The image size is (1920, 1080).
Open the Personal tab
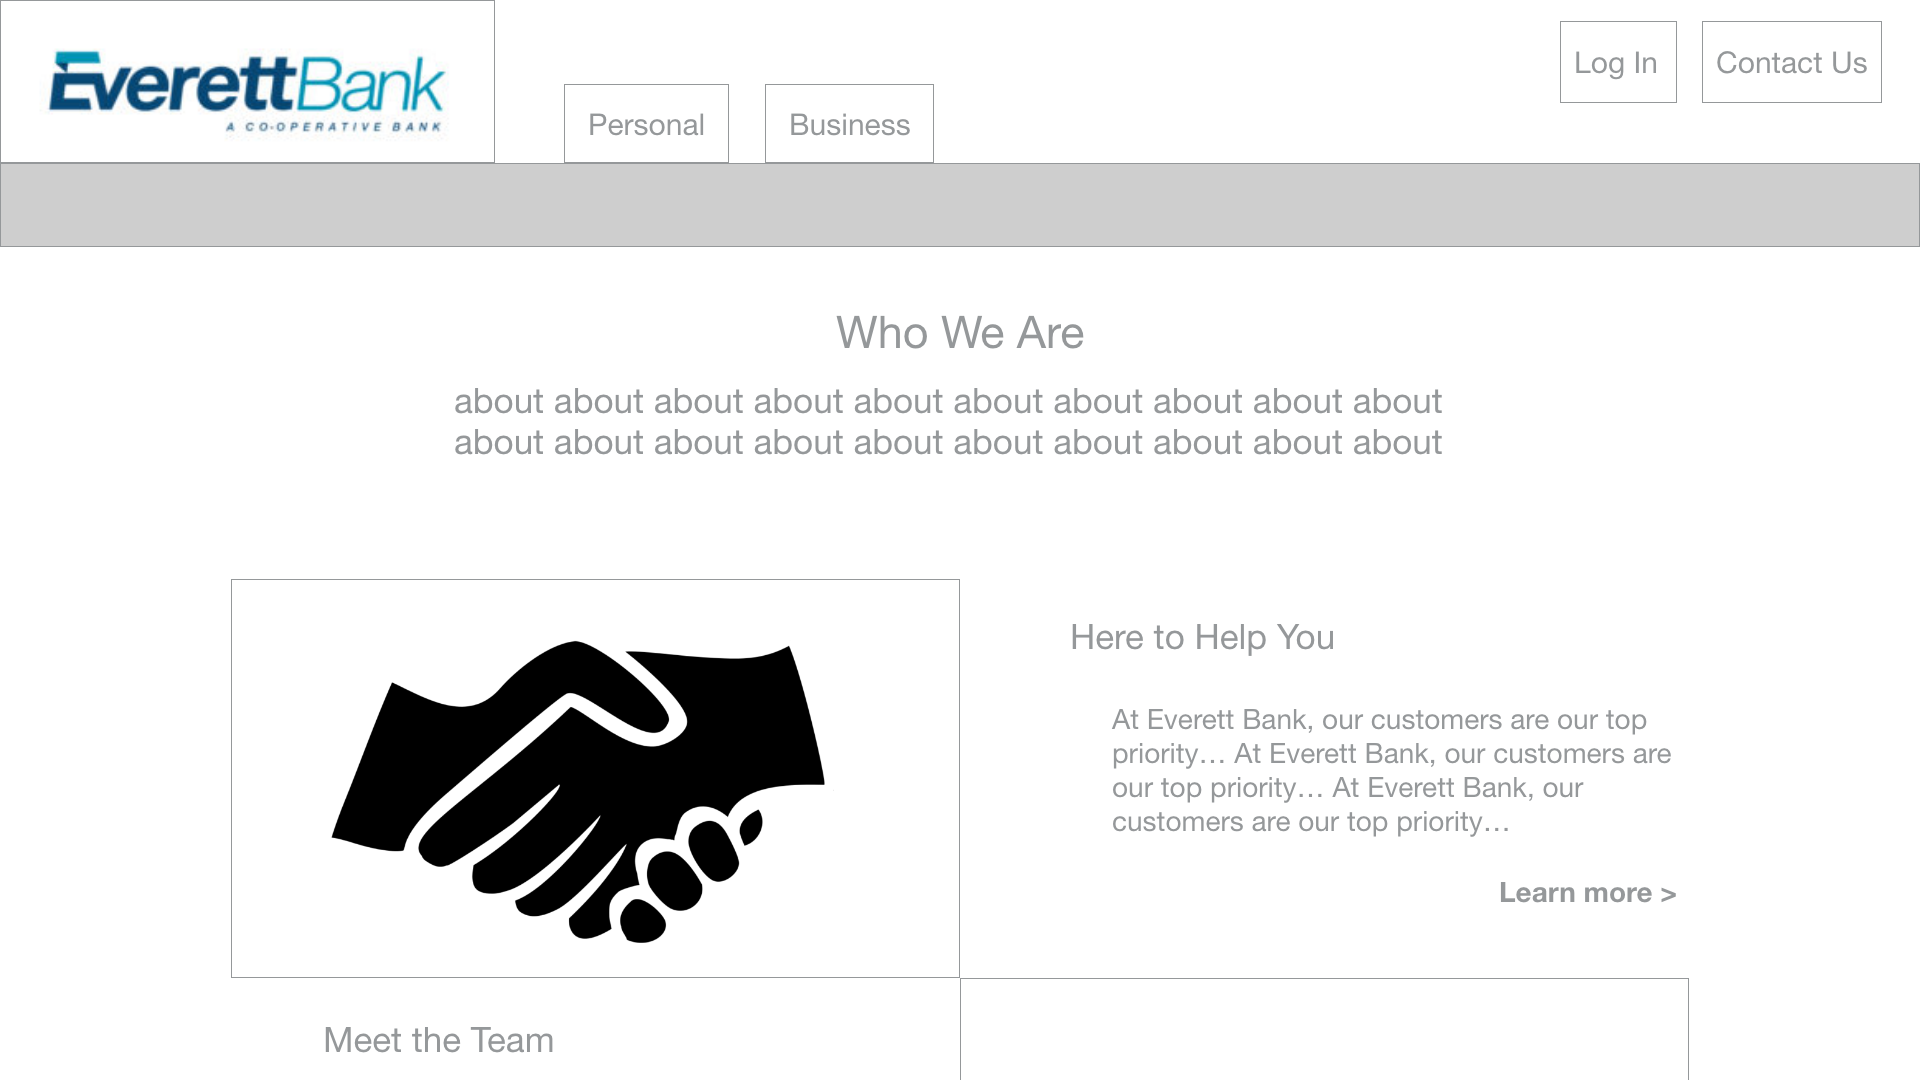(646, 124)
